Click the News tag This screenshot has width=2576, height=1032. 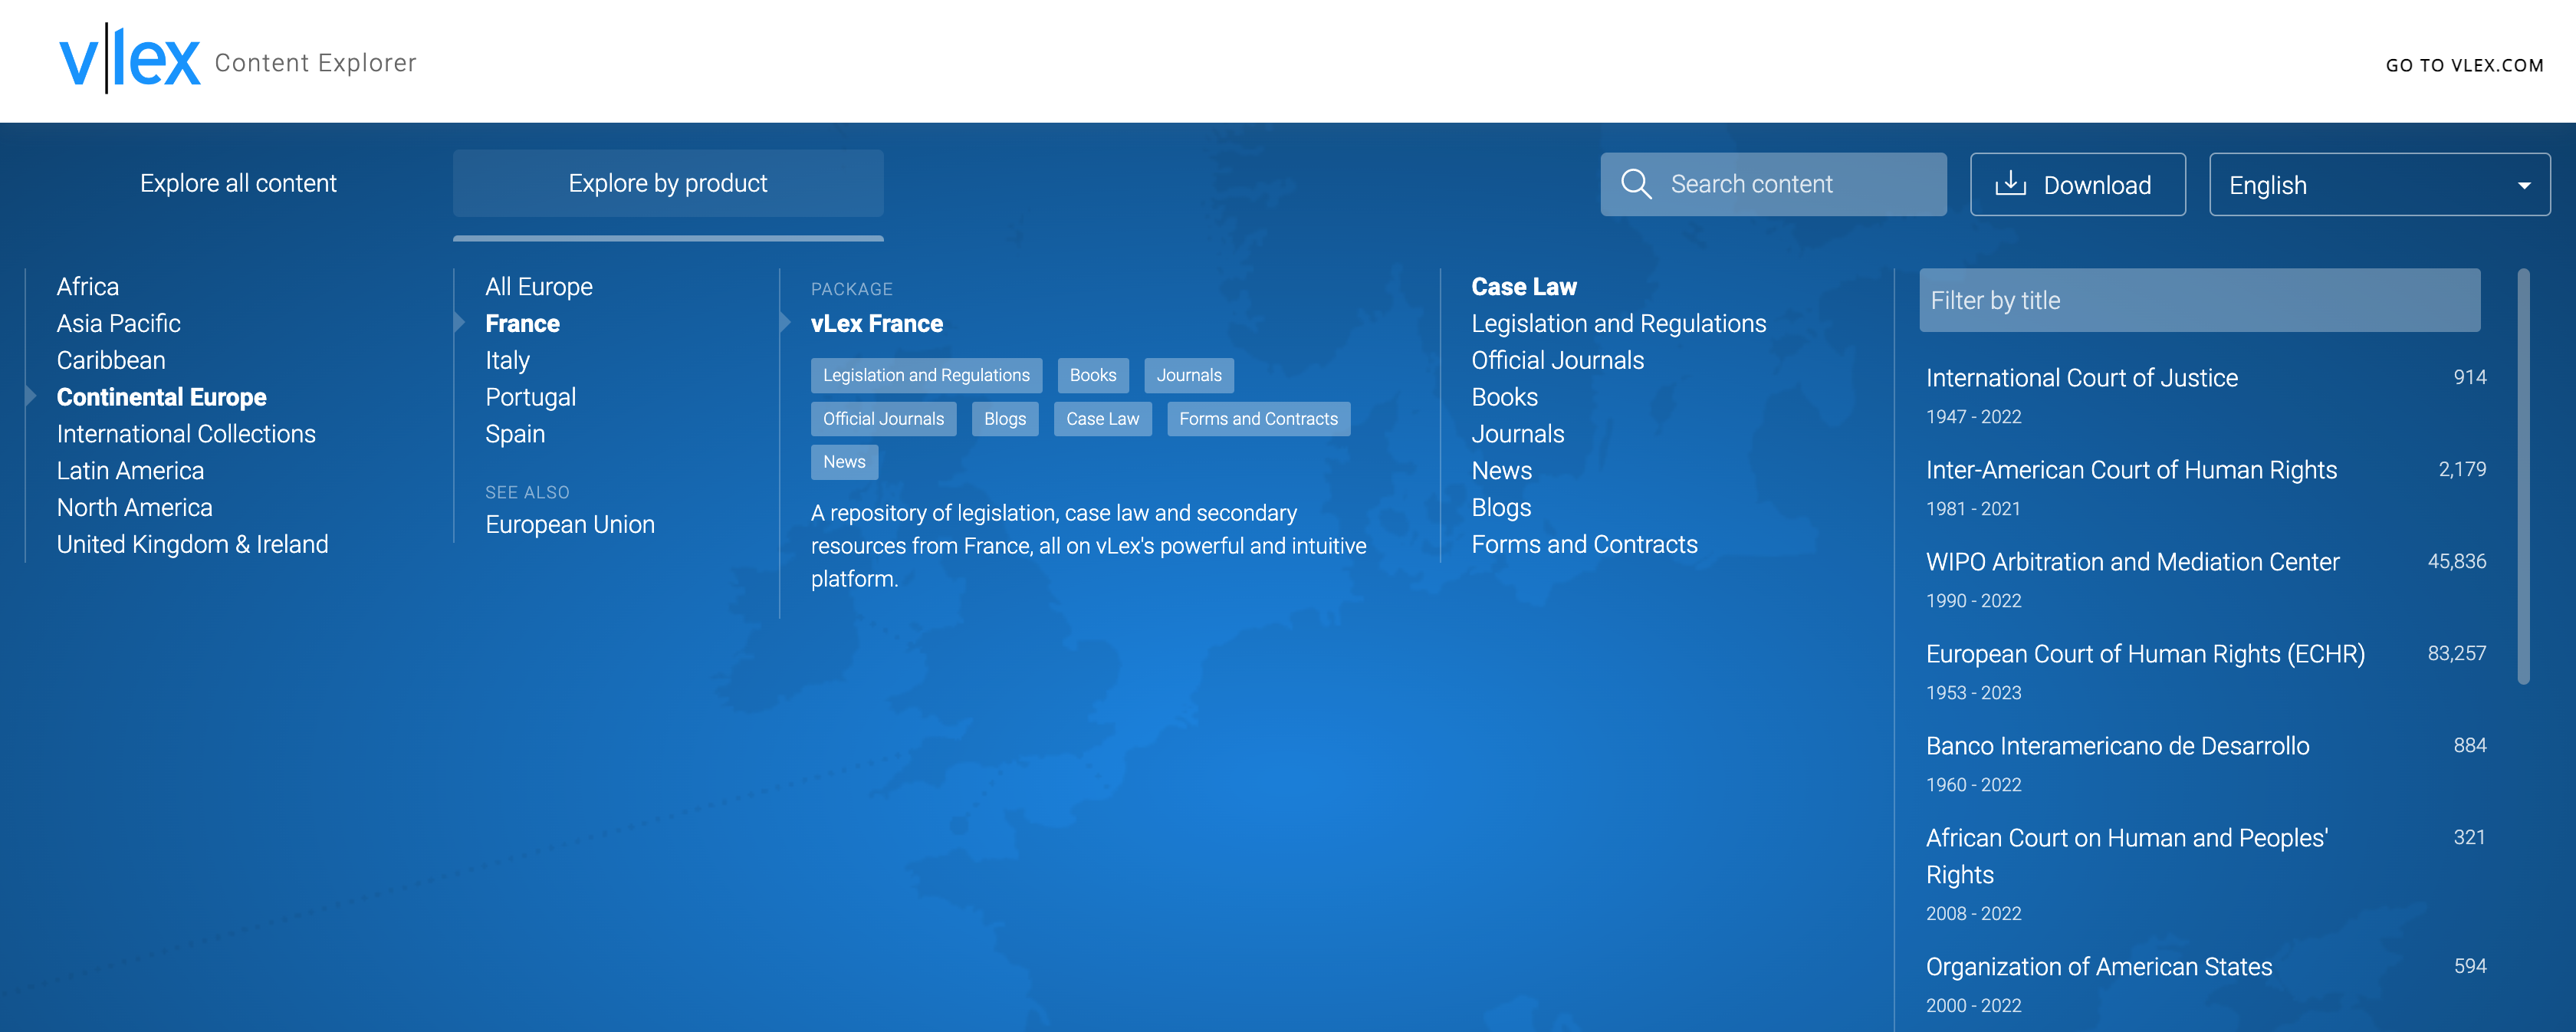844,462
